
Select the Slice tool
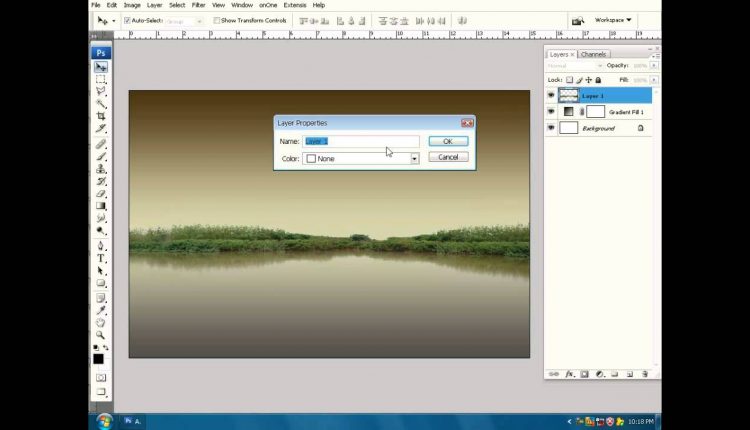point(100,128)
